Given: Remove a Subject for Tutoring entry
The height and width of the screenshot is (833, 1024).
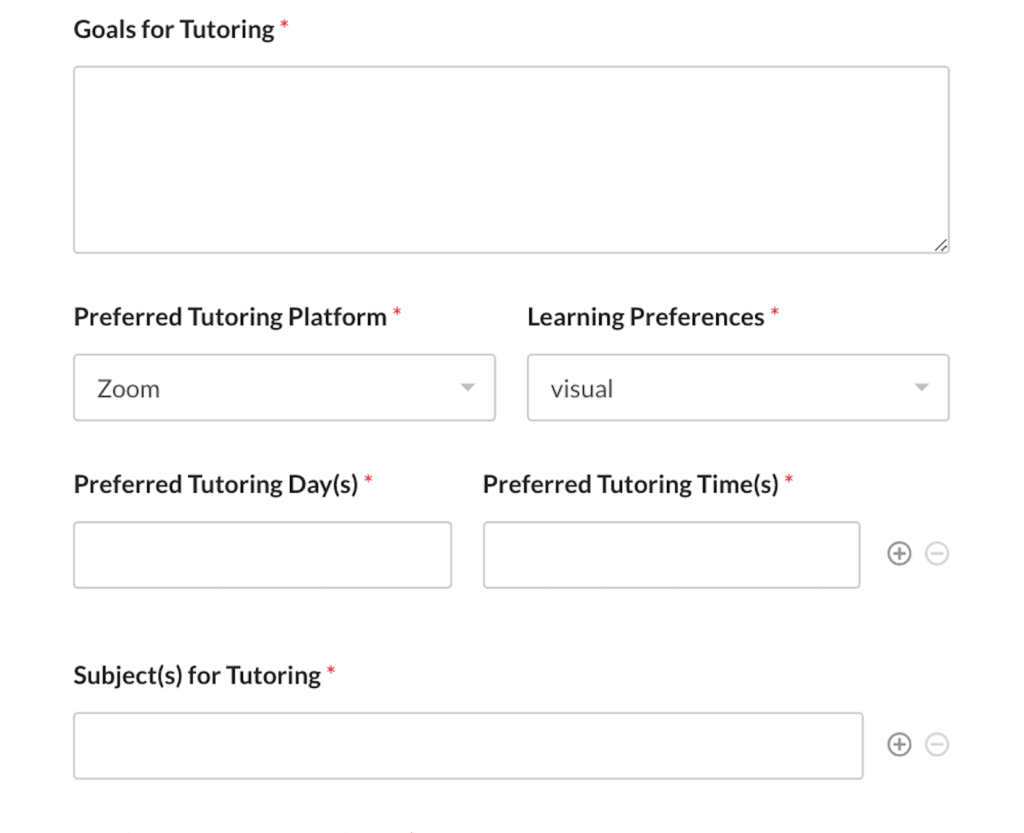Looking at the screenshot, I should pos(936,744).
